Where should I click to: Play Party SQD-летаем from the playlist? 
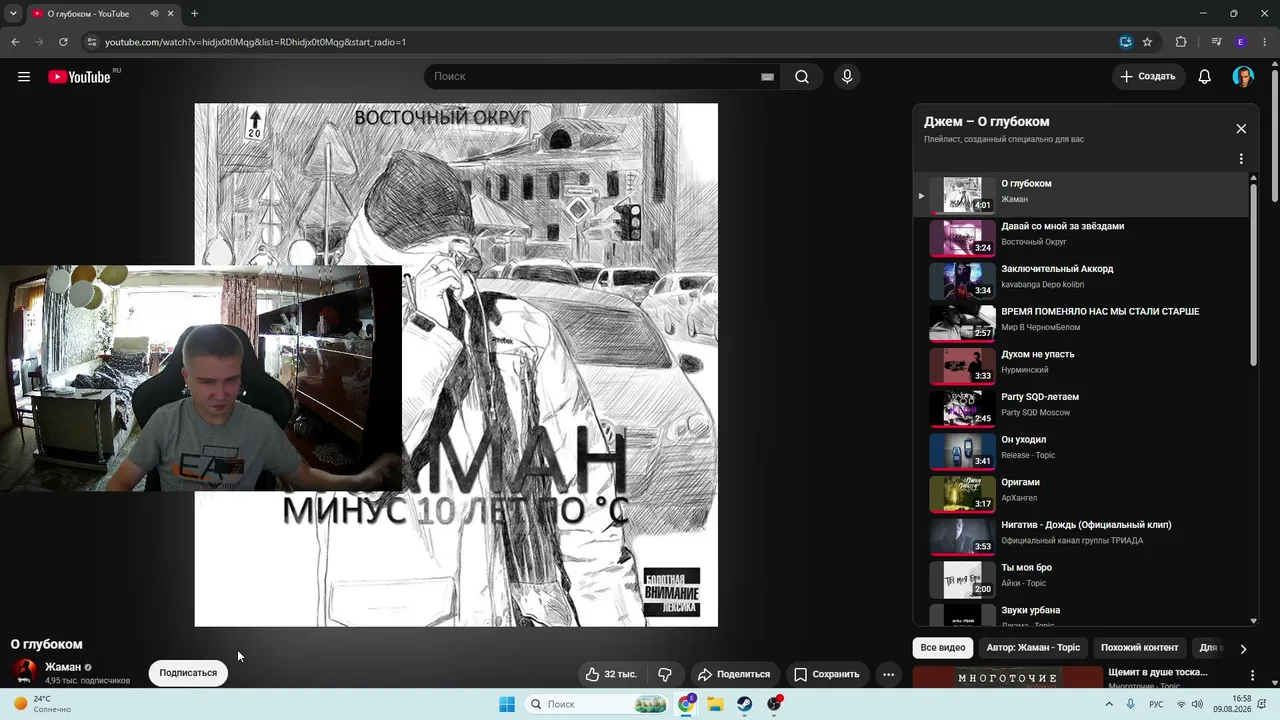1082,409
